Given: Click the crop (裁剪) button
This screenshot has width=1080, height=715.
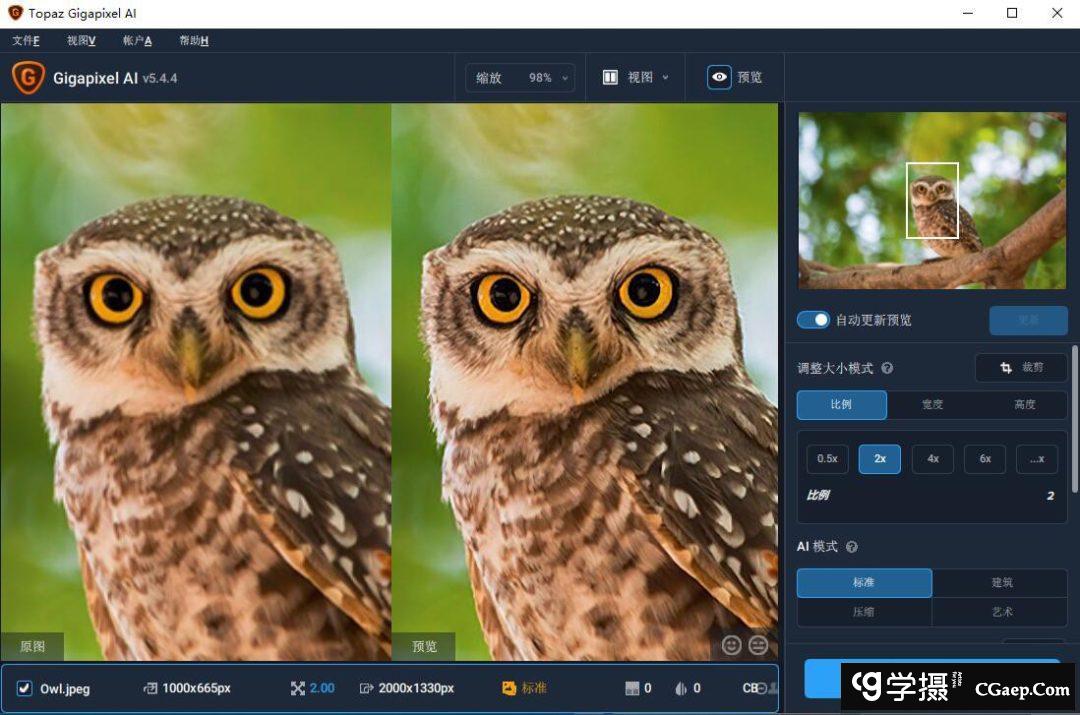Looking at the screenshot, I should (1021, 368).
